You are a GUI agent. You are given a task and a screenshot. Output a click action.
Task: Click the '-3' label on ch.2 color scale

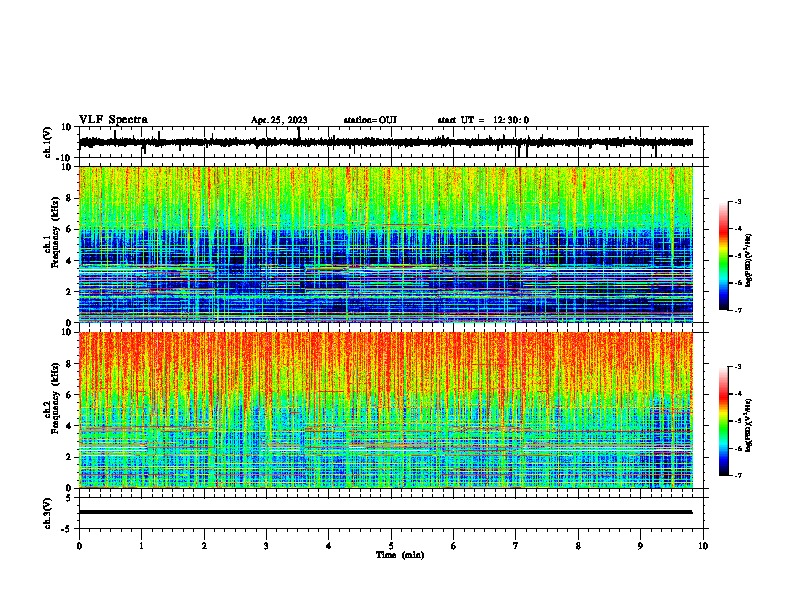[737, 367]
